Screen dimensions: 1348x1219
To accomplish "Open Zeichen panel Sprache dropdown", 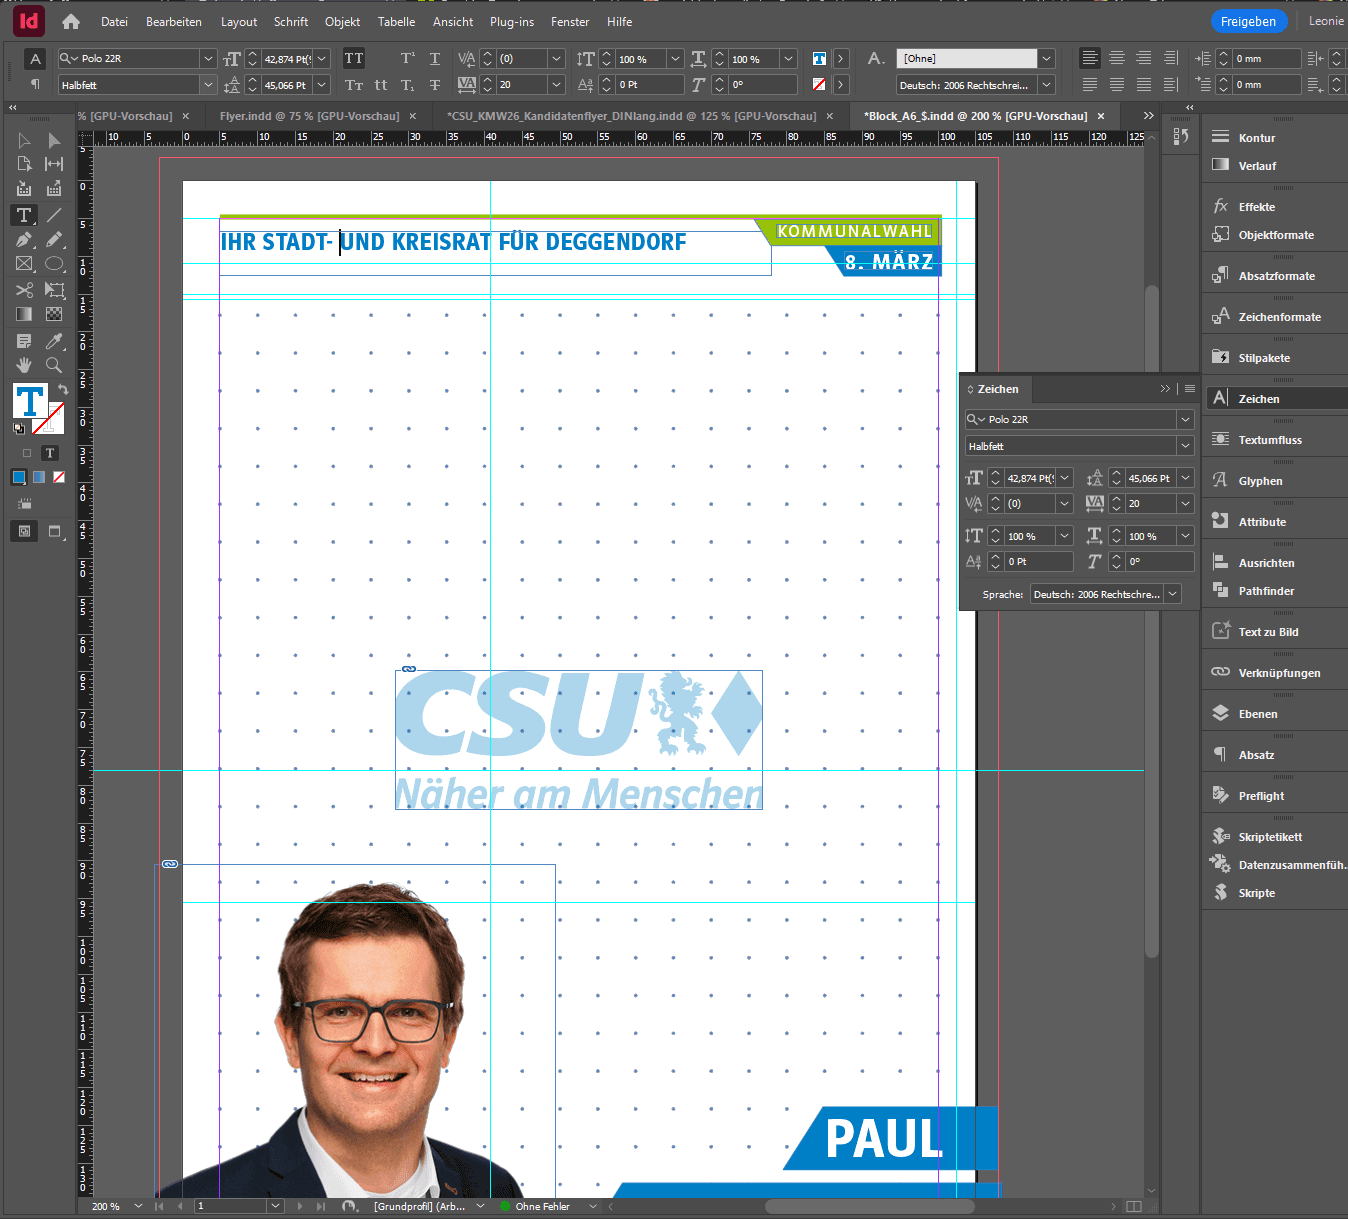I will (x=1173, y=594).
